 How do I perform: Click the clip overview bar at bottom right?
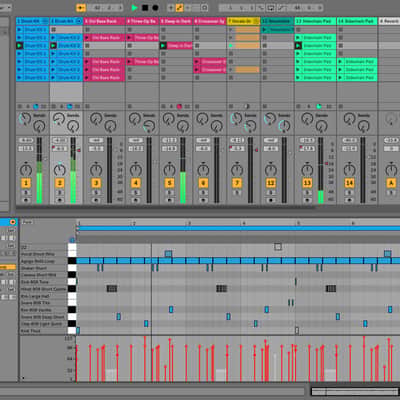coord(355,391)
